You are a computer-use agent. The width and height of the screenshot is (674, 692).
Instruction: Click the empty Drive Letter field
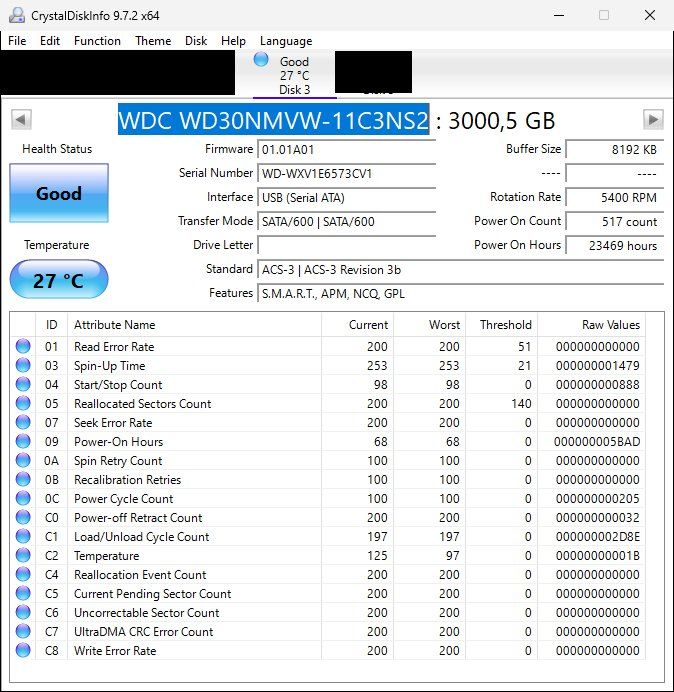346,245
